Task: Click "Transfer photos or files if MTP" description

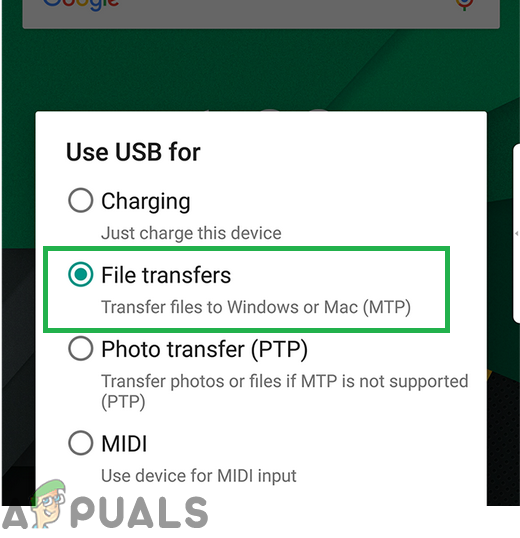Action: (285, 391)
